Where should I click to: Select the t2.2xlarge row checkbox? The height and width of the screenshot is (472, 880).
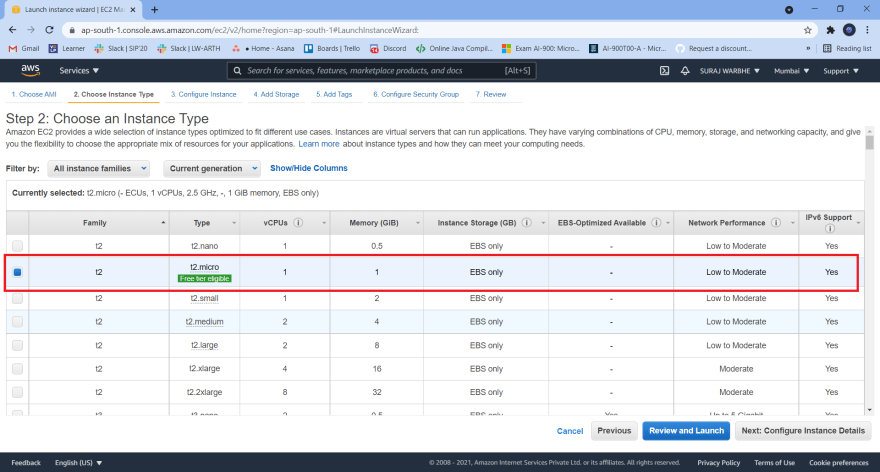(x=17, y=392)
